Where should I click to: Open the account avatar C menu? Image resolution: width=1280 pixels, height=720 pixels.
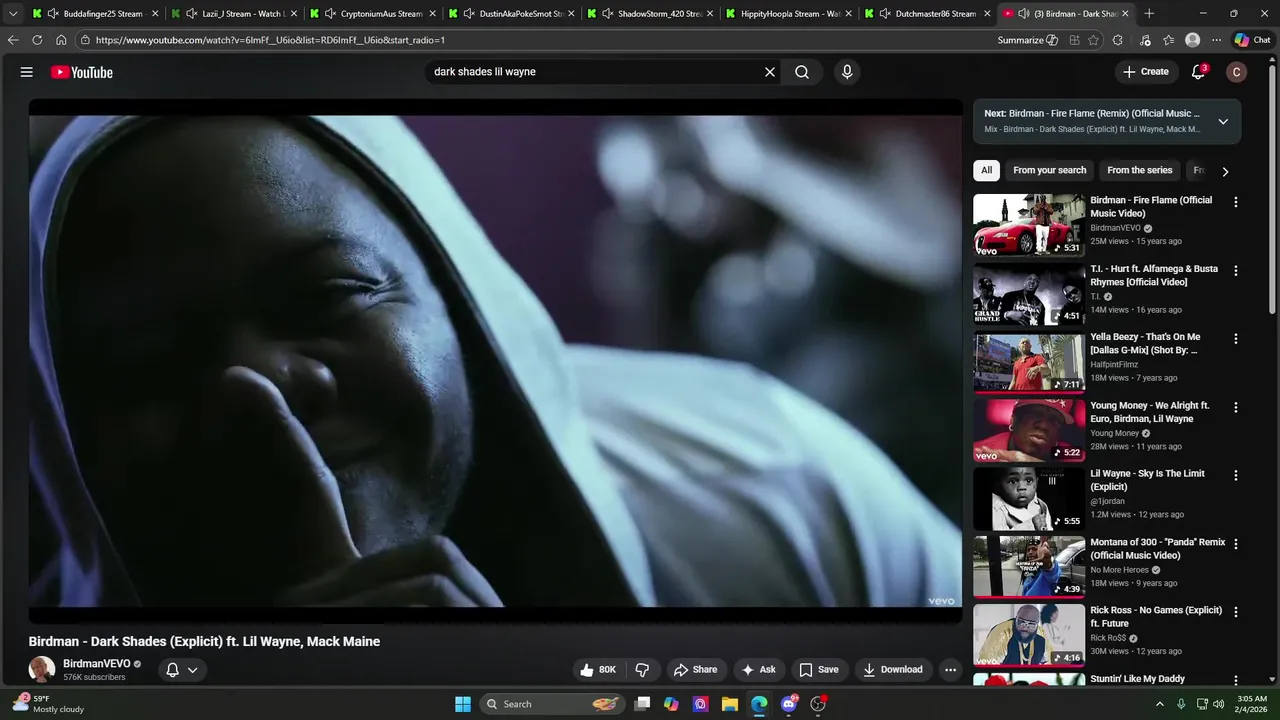pos(1237,72)
